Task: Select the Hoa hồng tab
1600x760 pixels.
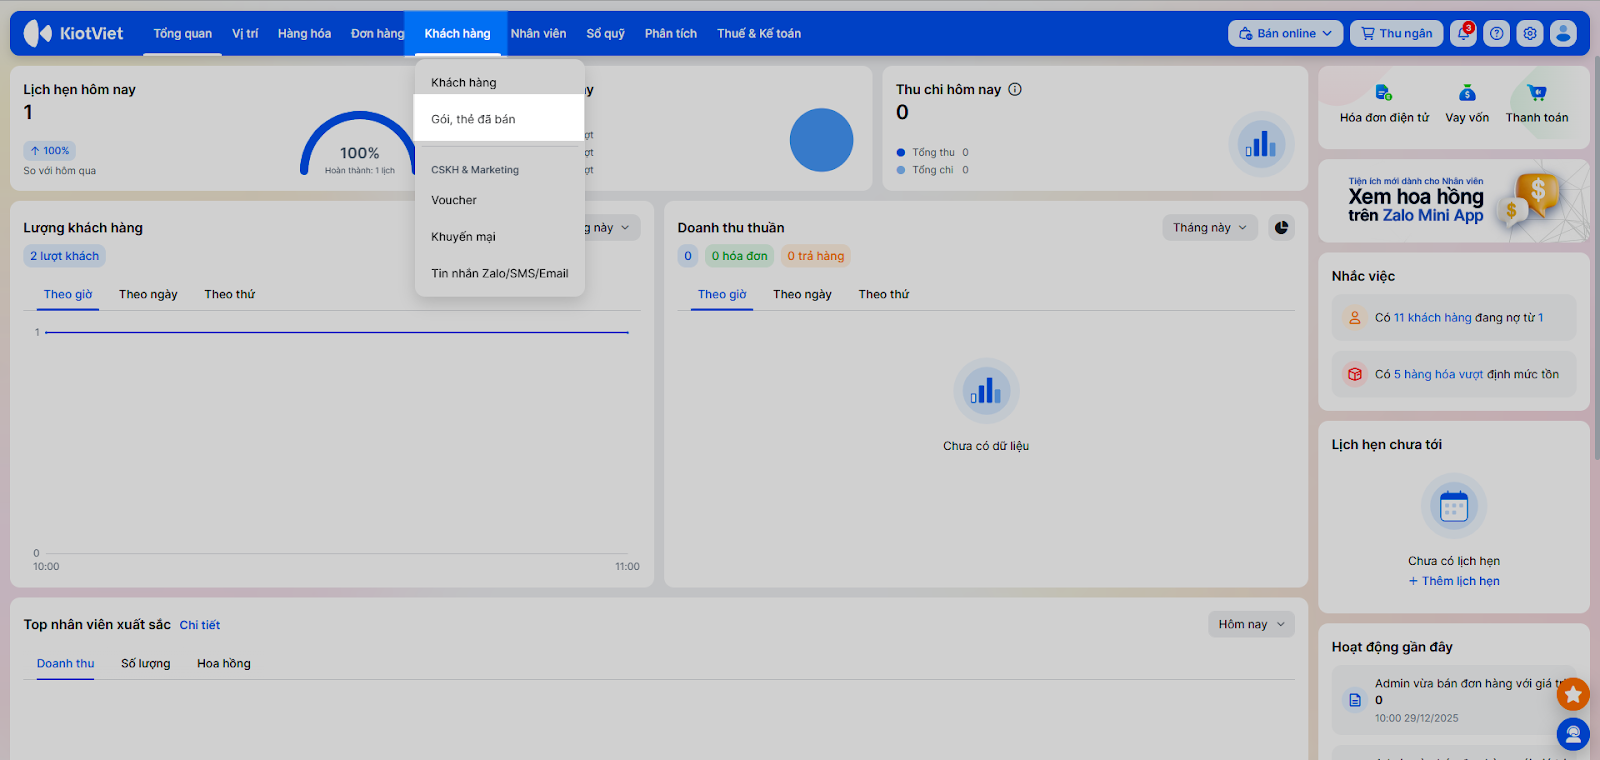Action: (224, 663)
